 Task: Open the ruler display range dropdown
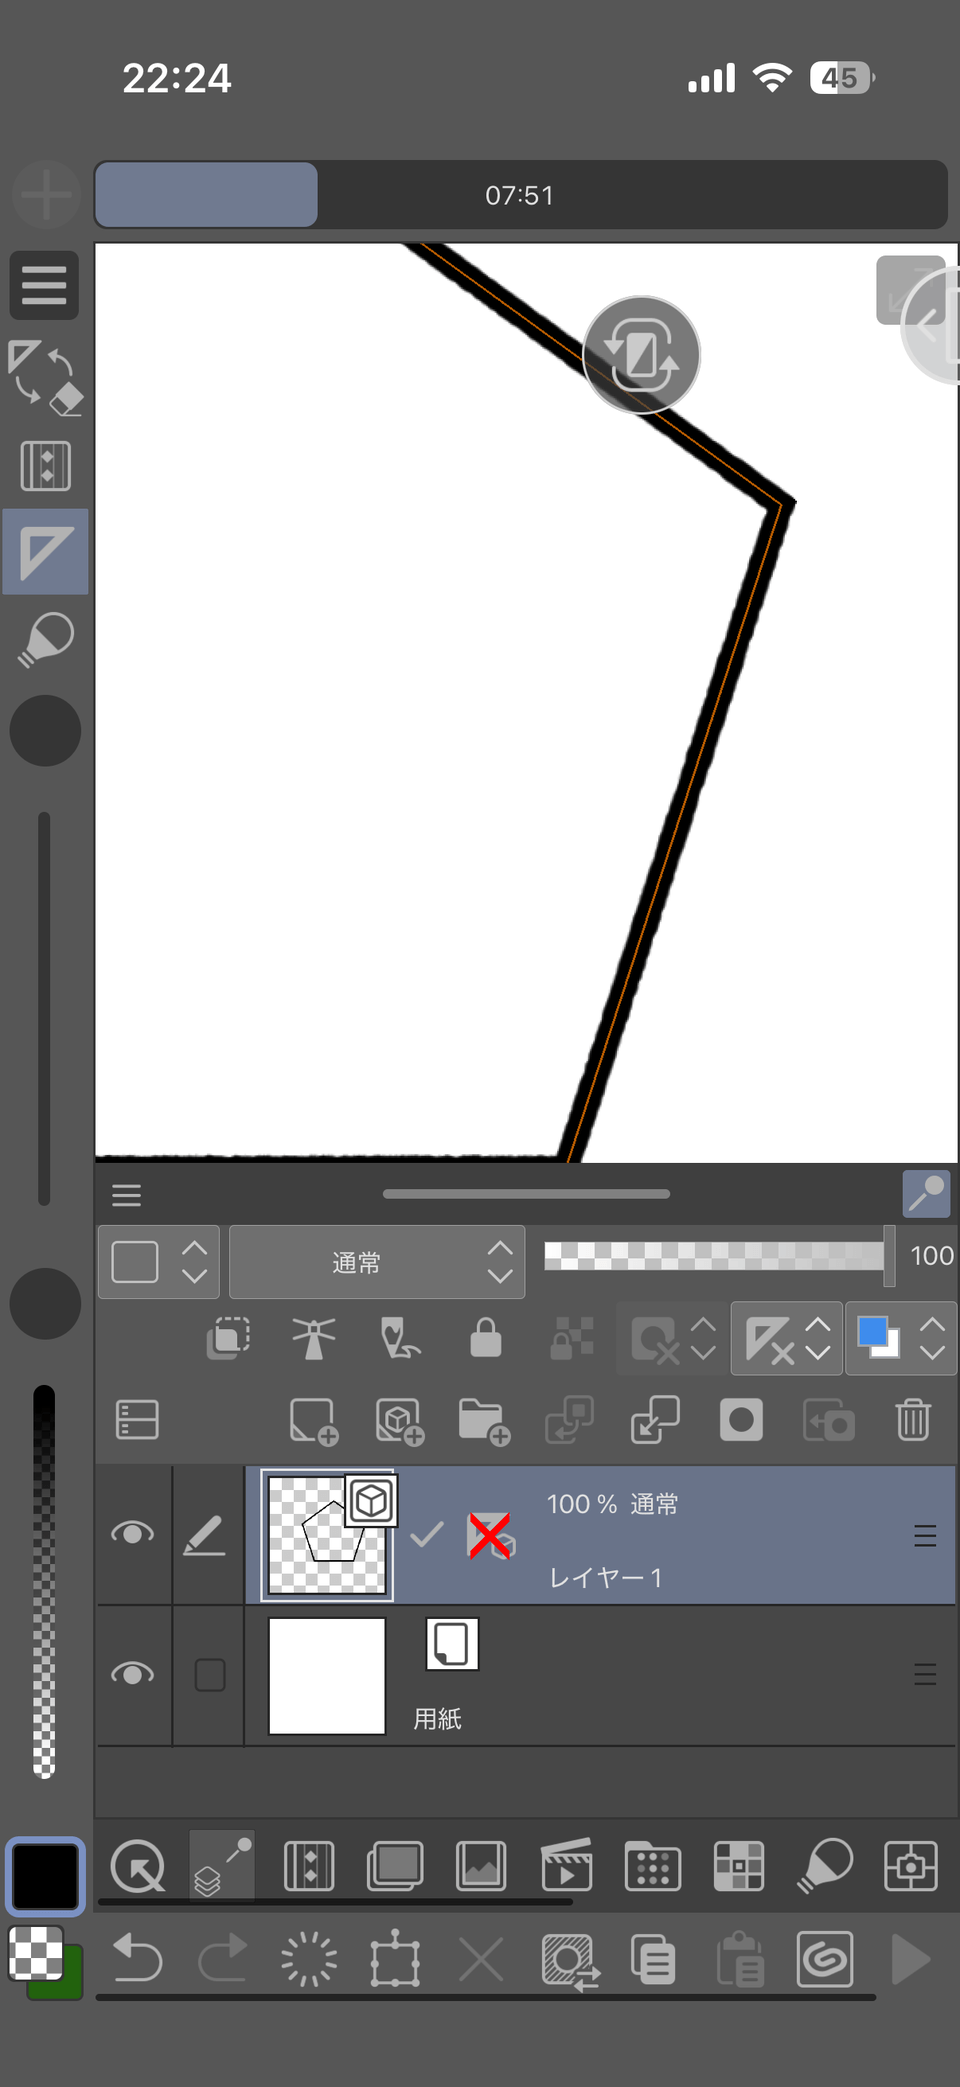click(x=787, y=1338)
